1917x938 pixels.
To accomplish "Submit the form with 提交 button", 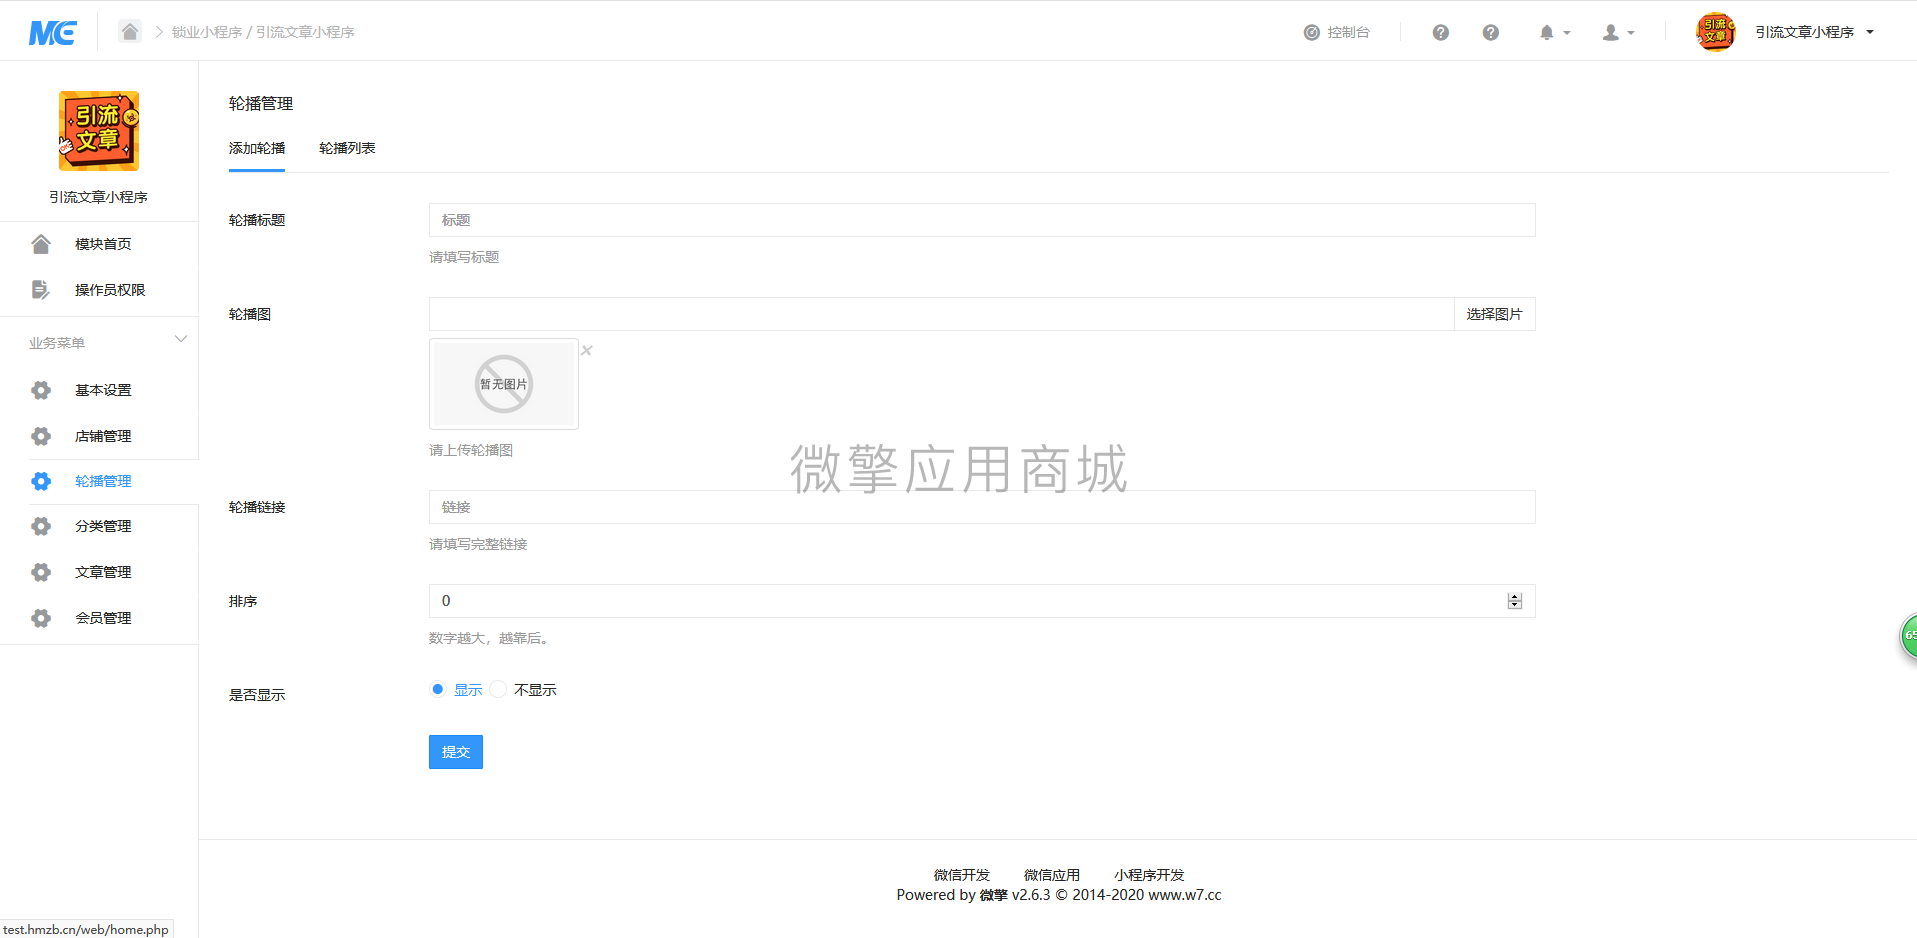I will 456,752.
